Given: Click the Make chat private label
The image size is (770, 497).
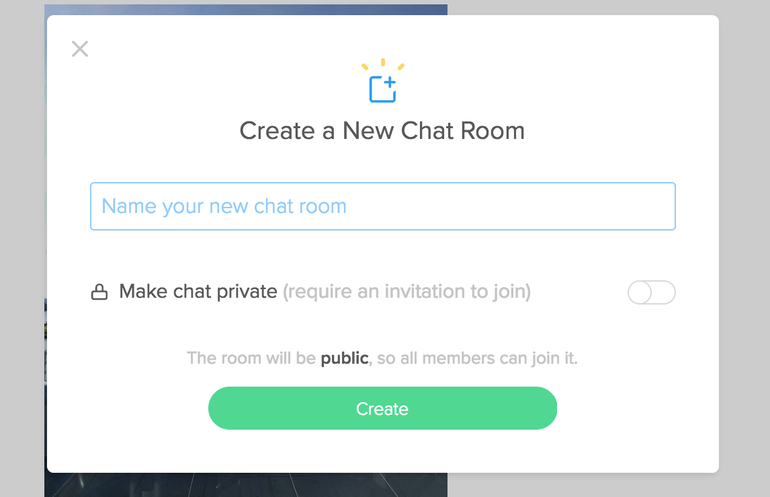Looking at the screenshot, I should click(x=198, y=292).
